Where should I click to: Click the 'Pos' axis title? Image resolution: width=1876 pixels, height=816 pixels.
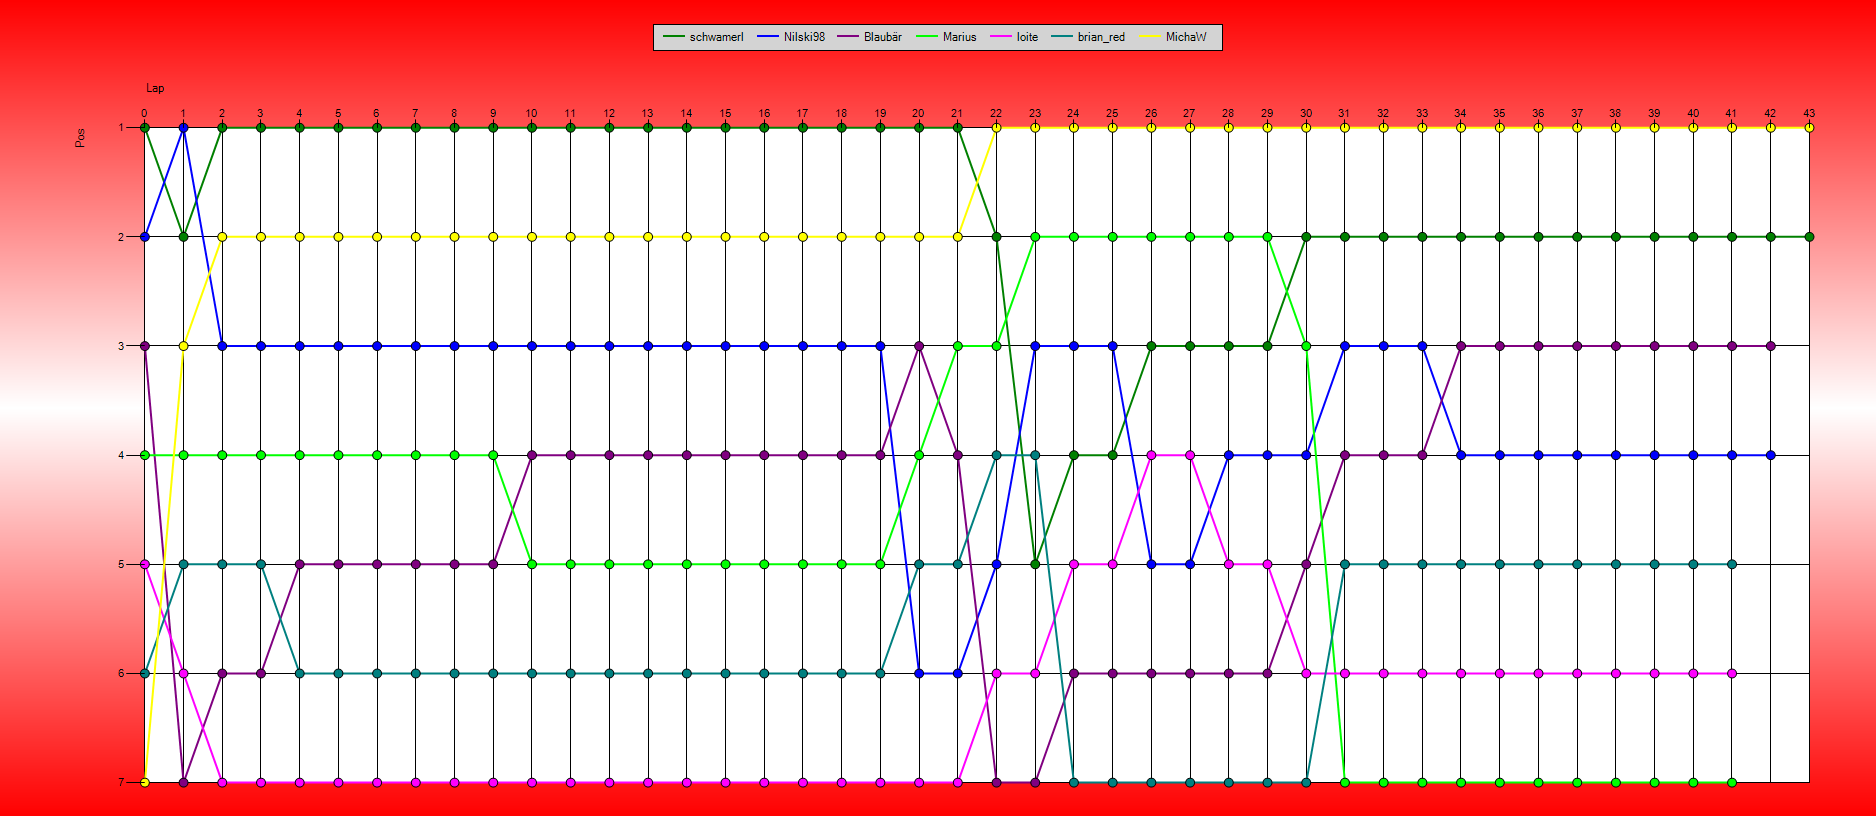[80, 138]
